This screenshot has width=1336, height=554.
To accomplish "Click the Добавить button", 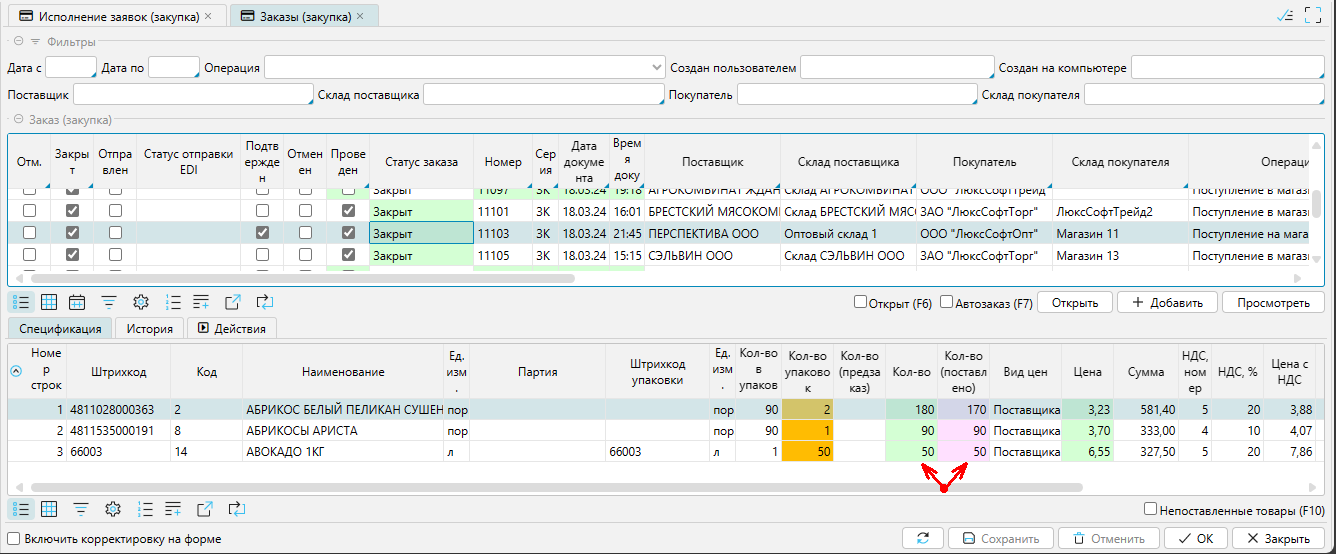I will [1167, 302].
